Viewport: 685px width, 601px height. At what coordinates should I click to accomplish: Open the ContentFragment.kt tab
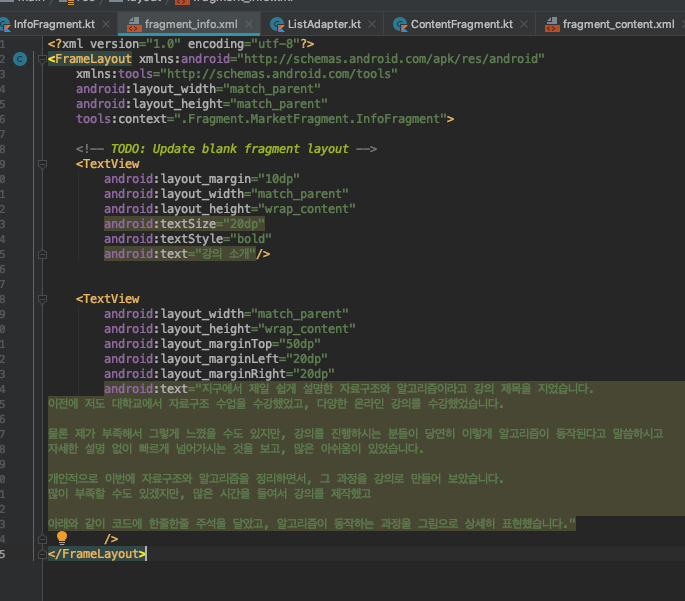(462, 24)
